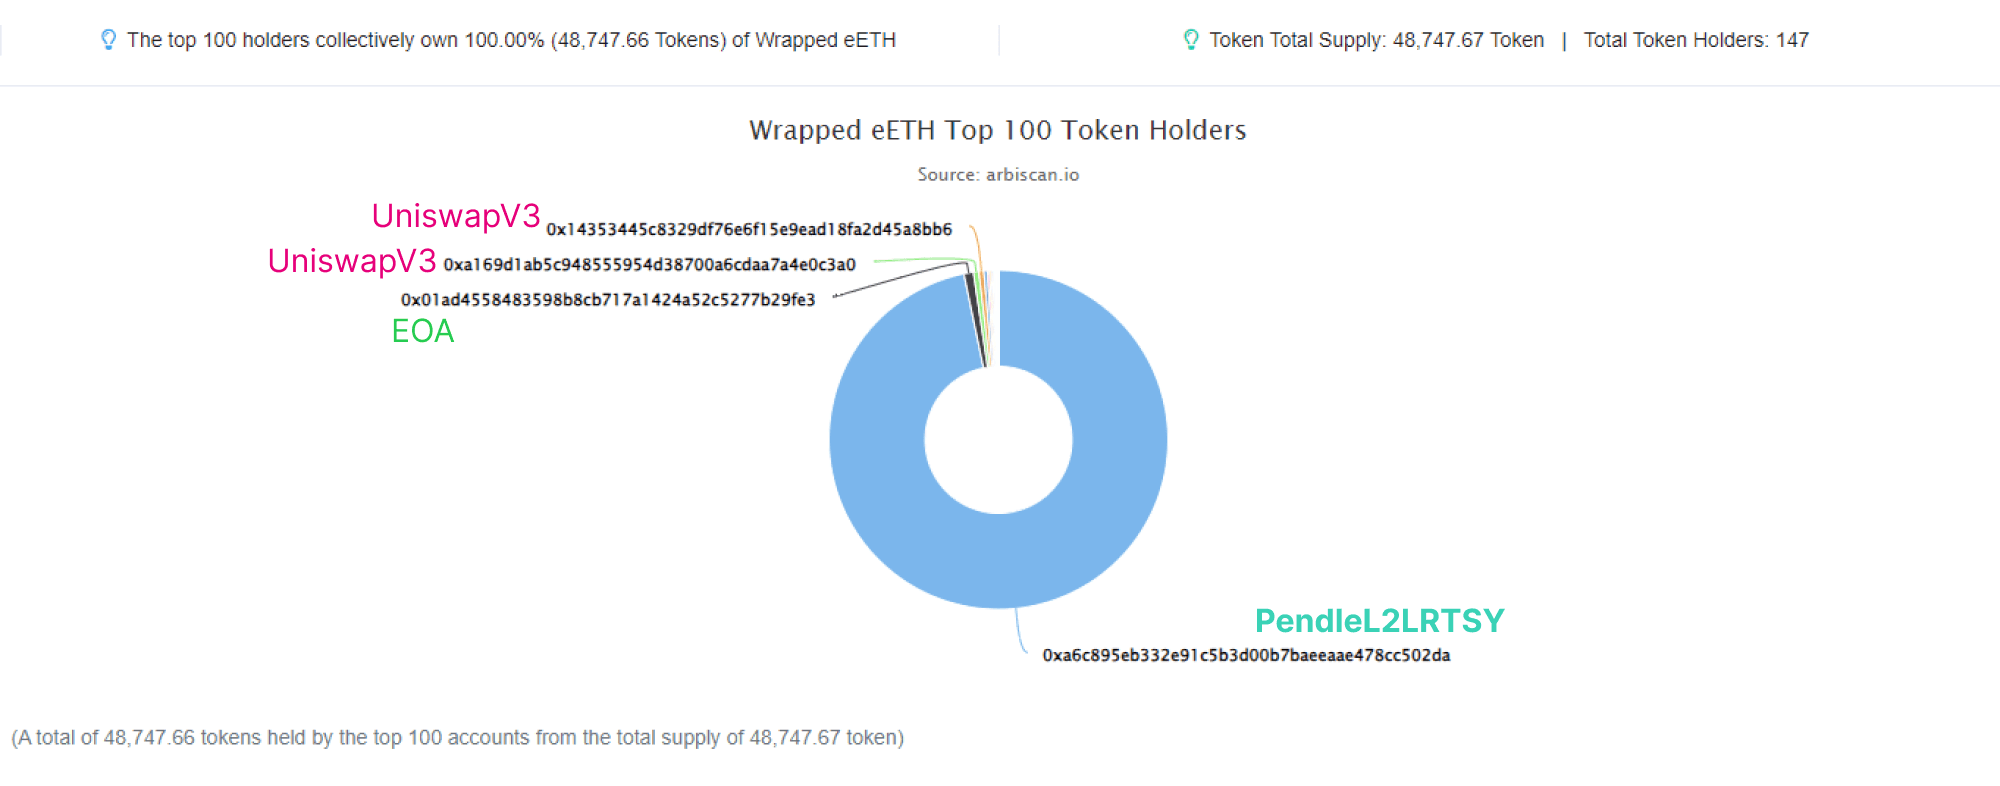
Task: Click the PendleL2LRTSY annotation label
Action: pos(1379,621)
